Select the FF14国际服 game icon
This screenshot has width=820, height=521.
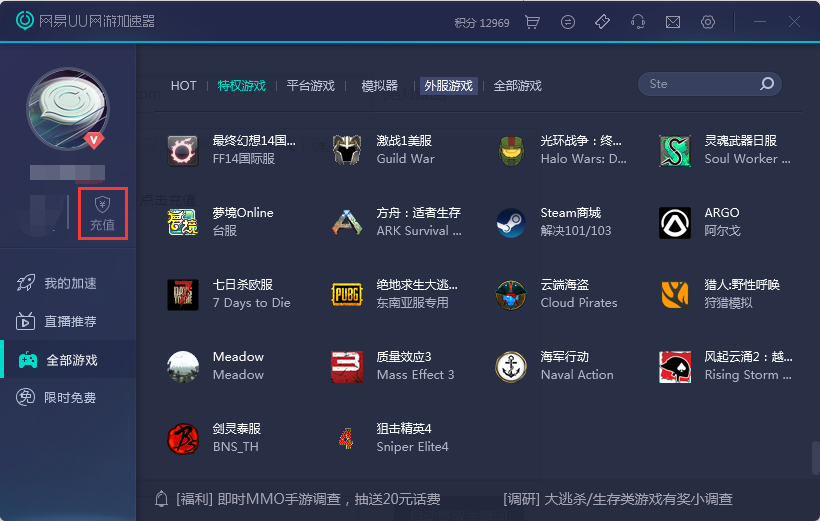[183, 151]
